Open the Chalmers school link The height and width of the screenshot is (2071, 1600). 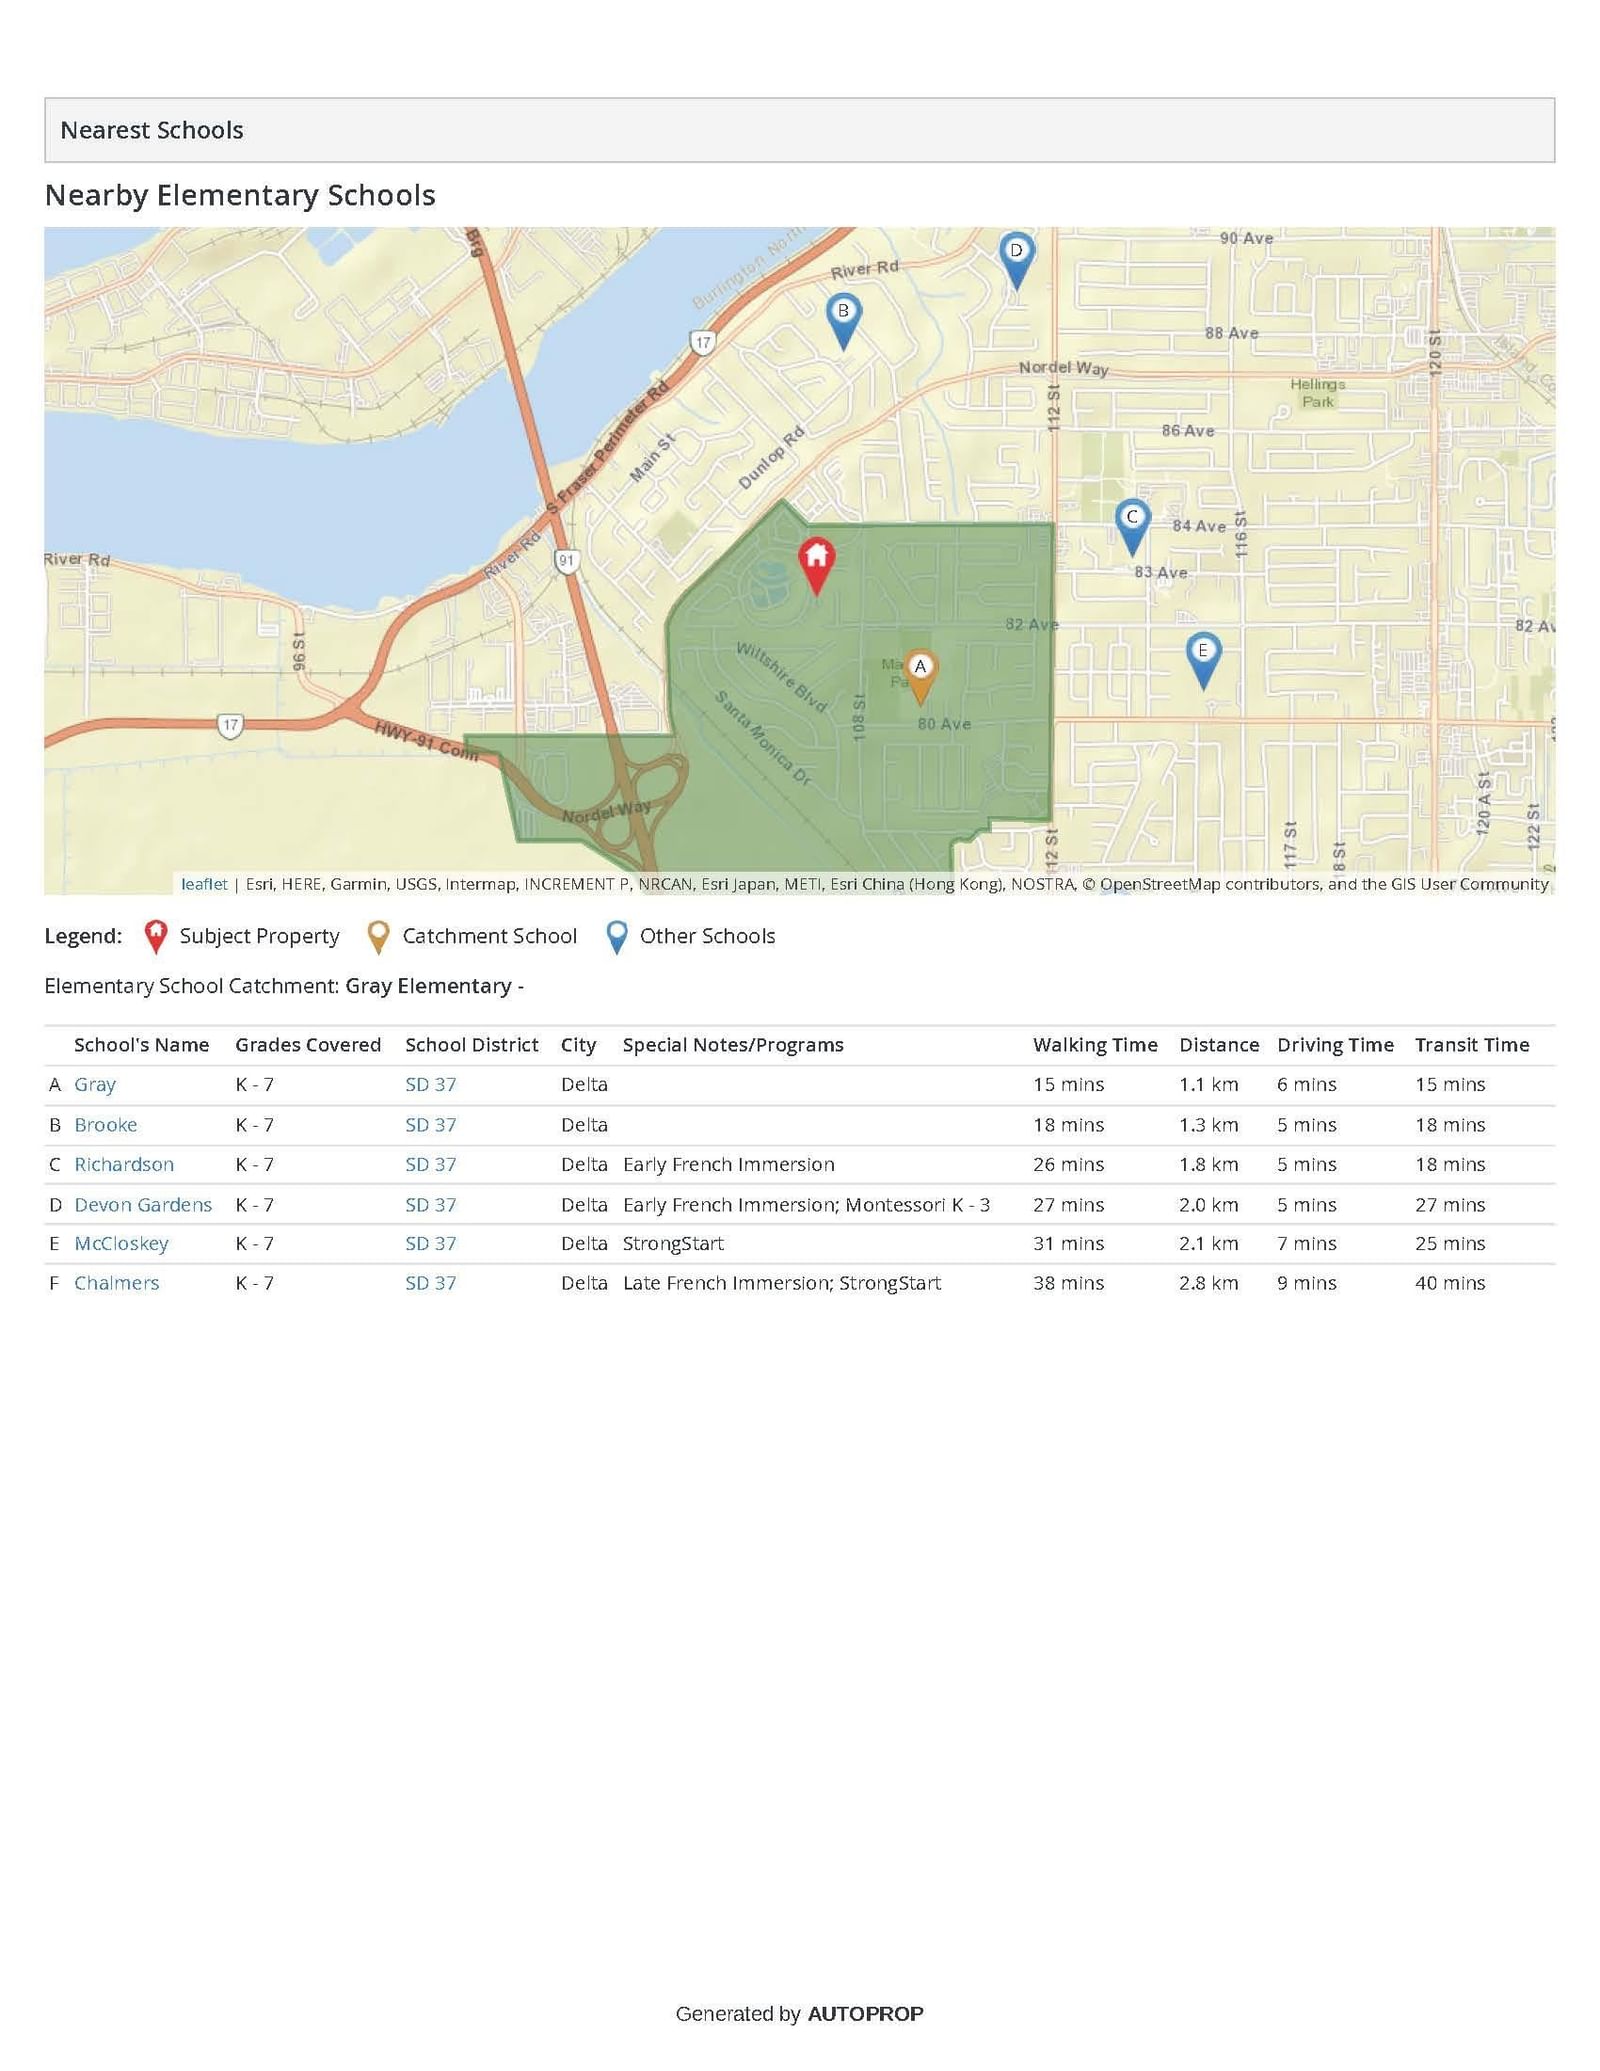coord(117,1282)
